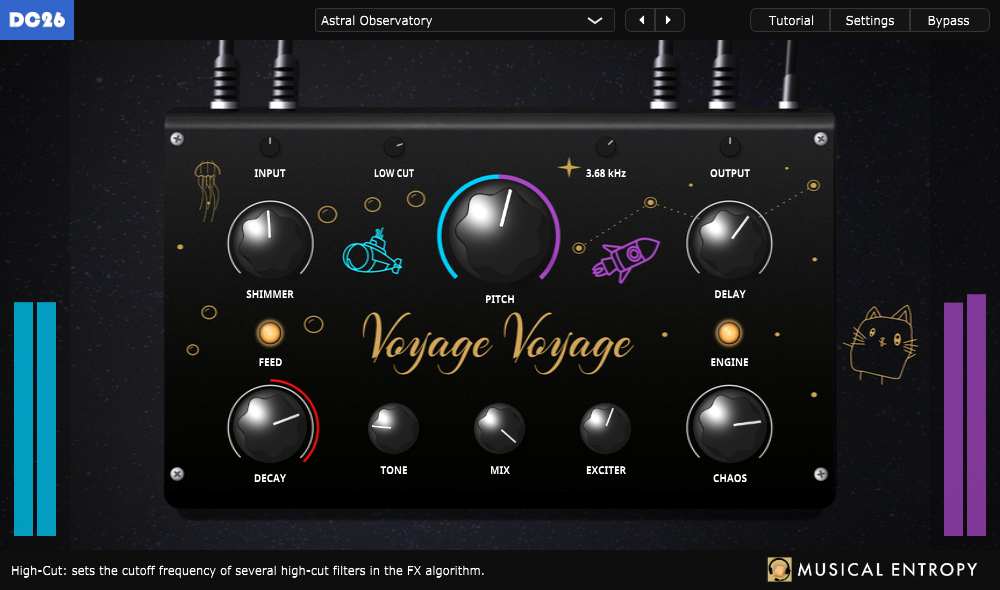Click the Voyage Voyage title script
Screen dimensions: 1000x590
tap(497, 343)
